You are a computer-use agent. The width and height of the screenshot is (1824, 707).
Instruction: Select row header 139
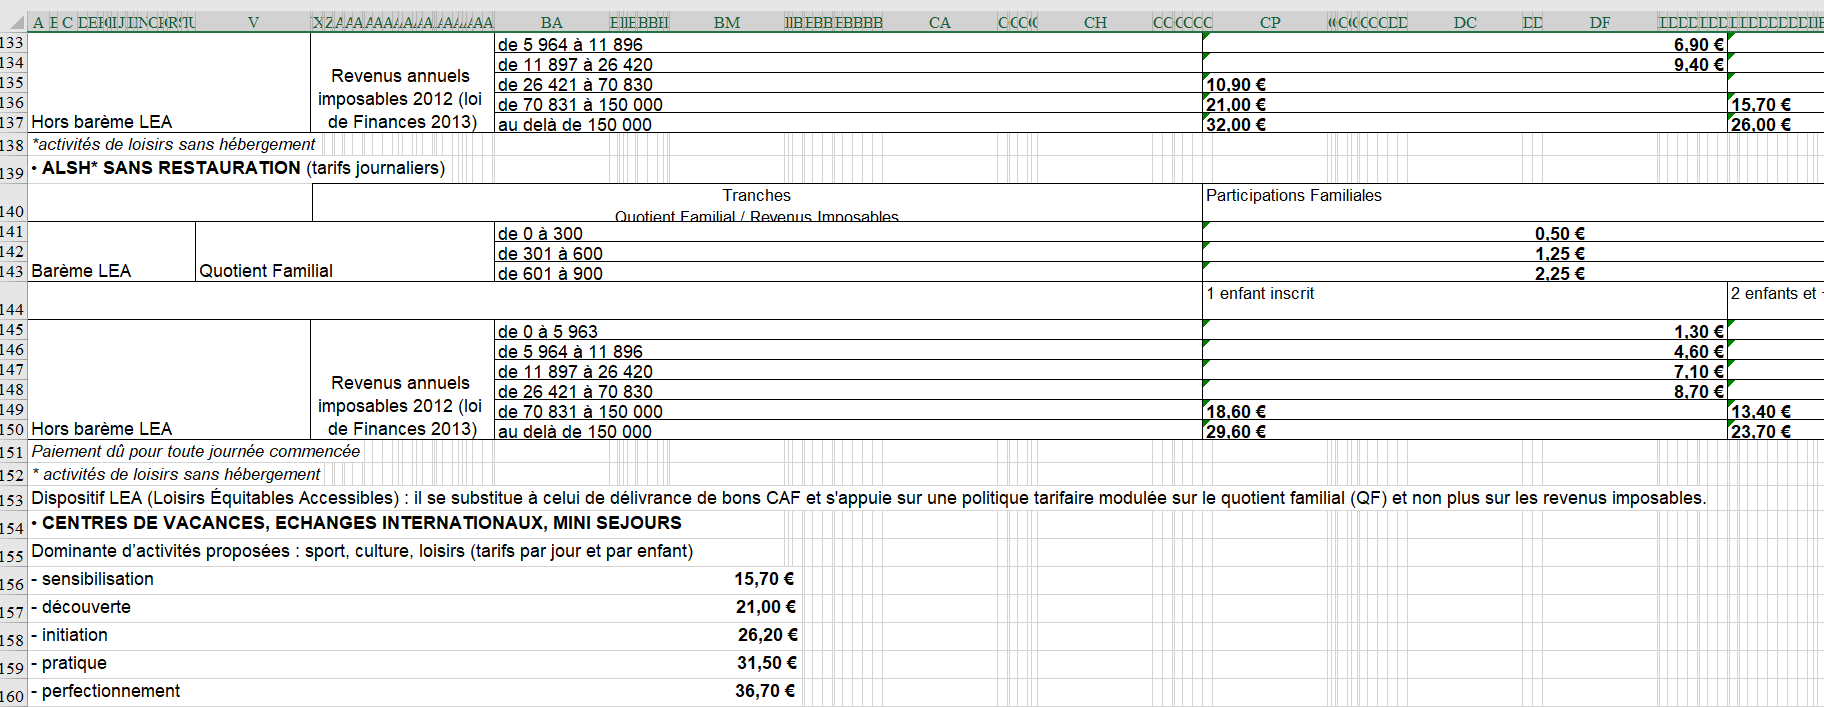[x=12, y=172]
